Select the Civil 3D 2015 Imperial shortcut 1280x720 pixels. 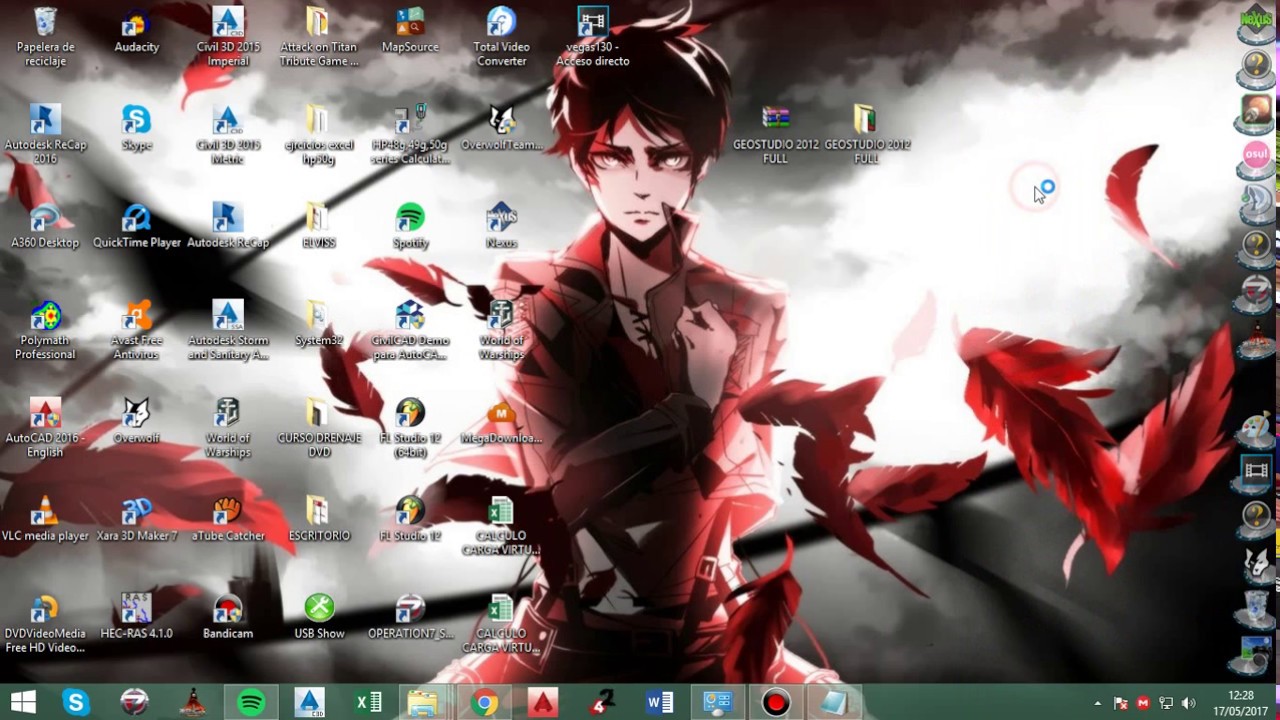(228, 37)
